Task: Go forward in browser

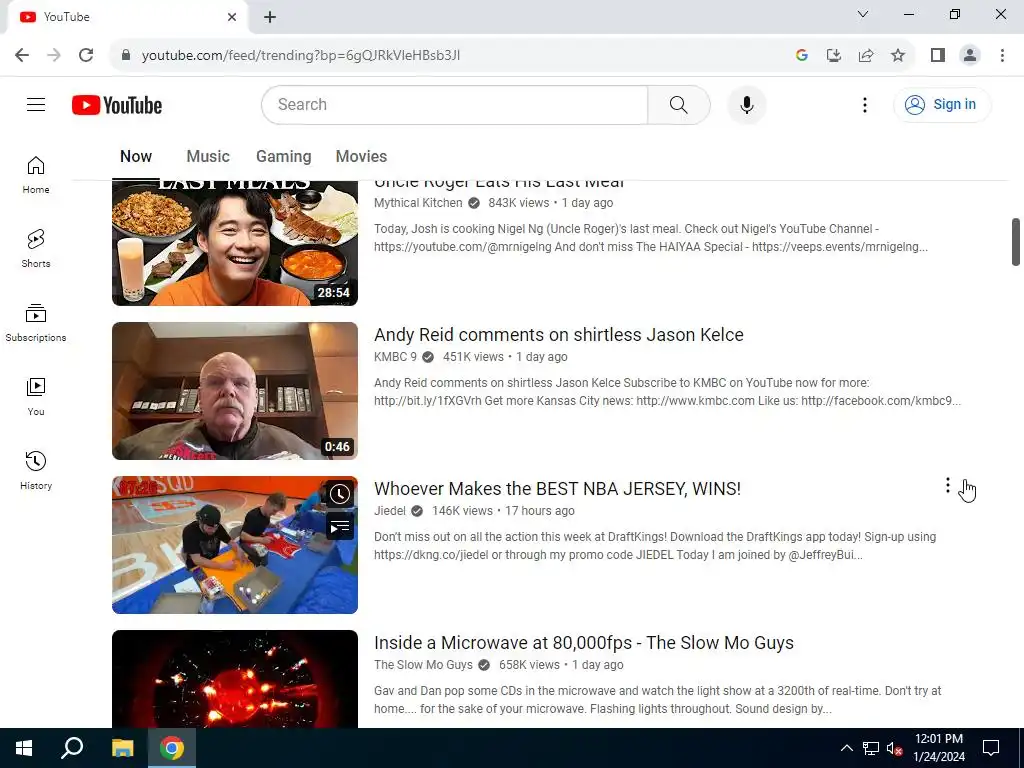Action: coord(54,56)
